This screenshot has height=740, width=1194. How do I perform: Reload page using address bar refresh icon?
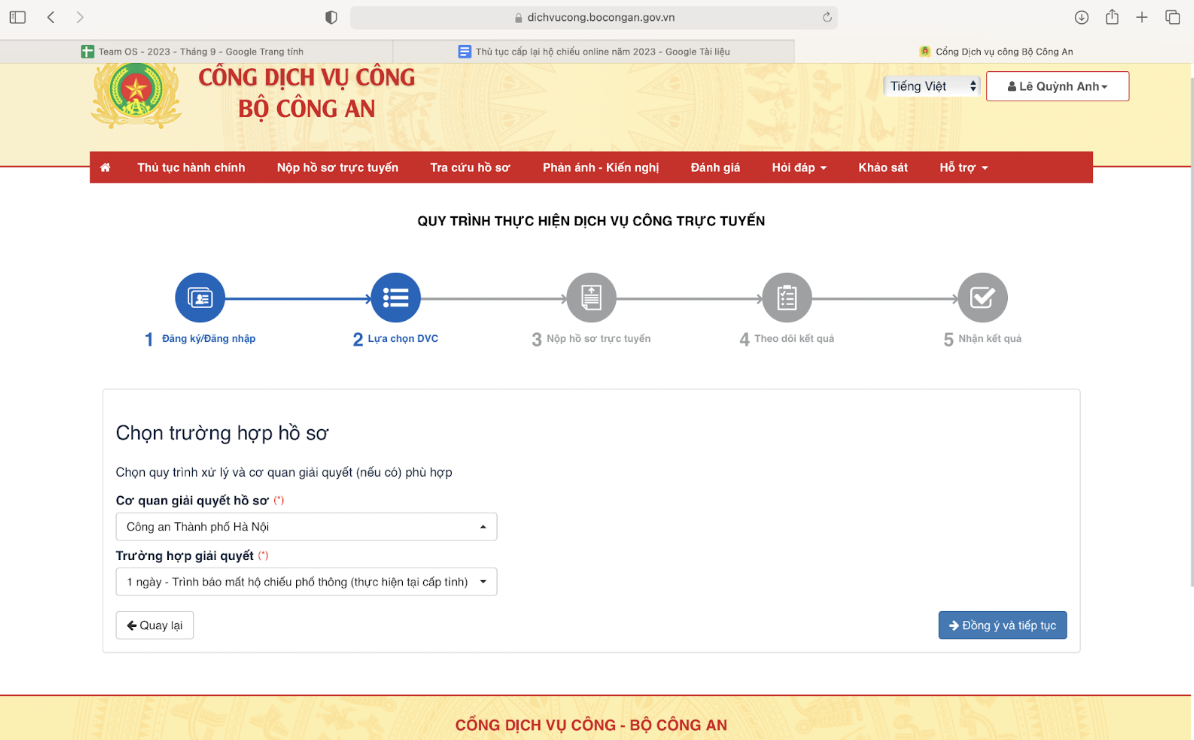point(827,17)
